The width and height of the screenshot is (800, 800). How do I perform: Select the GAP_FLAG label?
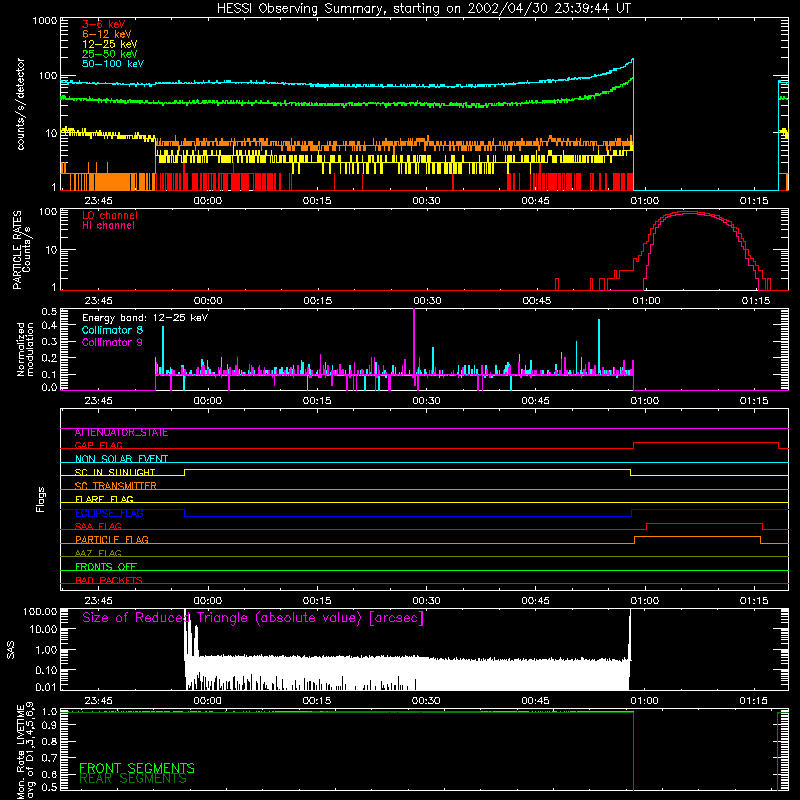click(98, 445)
